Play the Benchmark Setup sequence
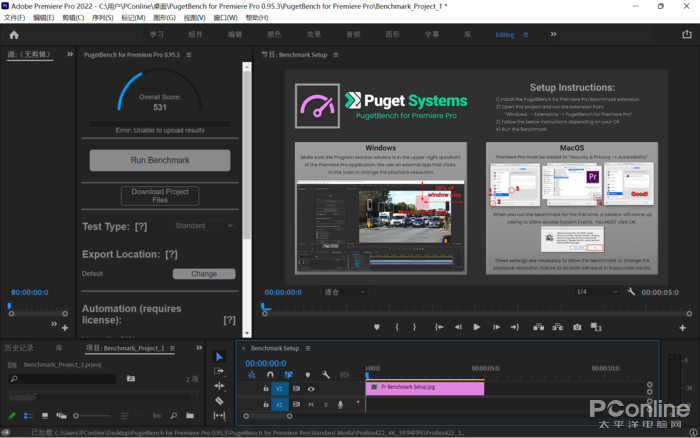This screenshot has width=700, height=438. 476,327
